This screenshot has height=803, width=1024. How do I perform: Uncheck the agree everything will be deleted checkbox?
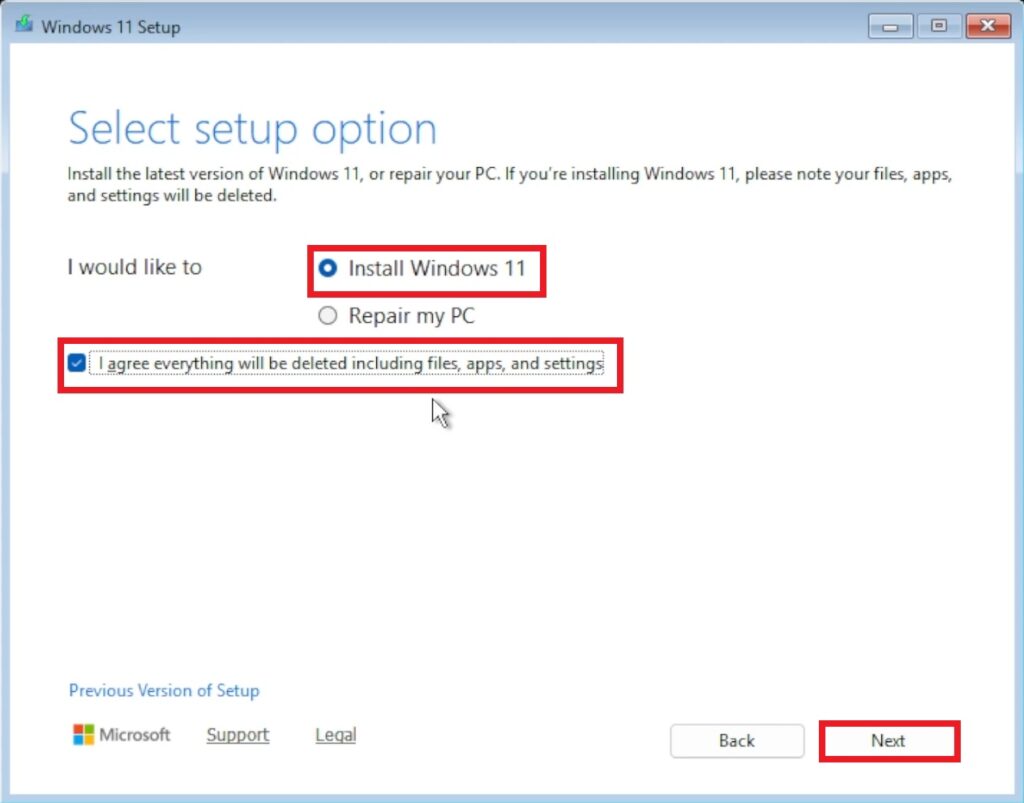click(x=76, y=363)
